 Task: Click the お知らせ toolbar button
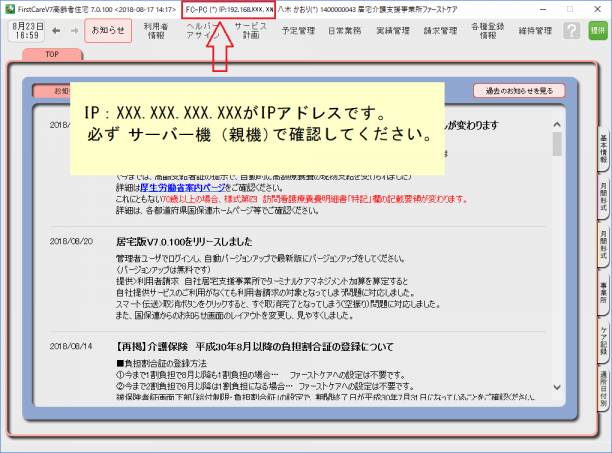pos(107,31)
